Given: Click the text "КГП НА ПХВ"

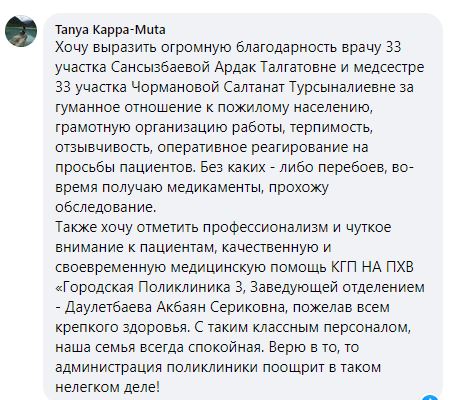Looking at the screenshot, I should pos(372,268).
